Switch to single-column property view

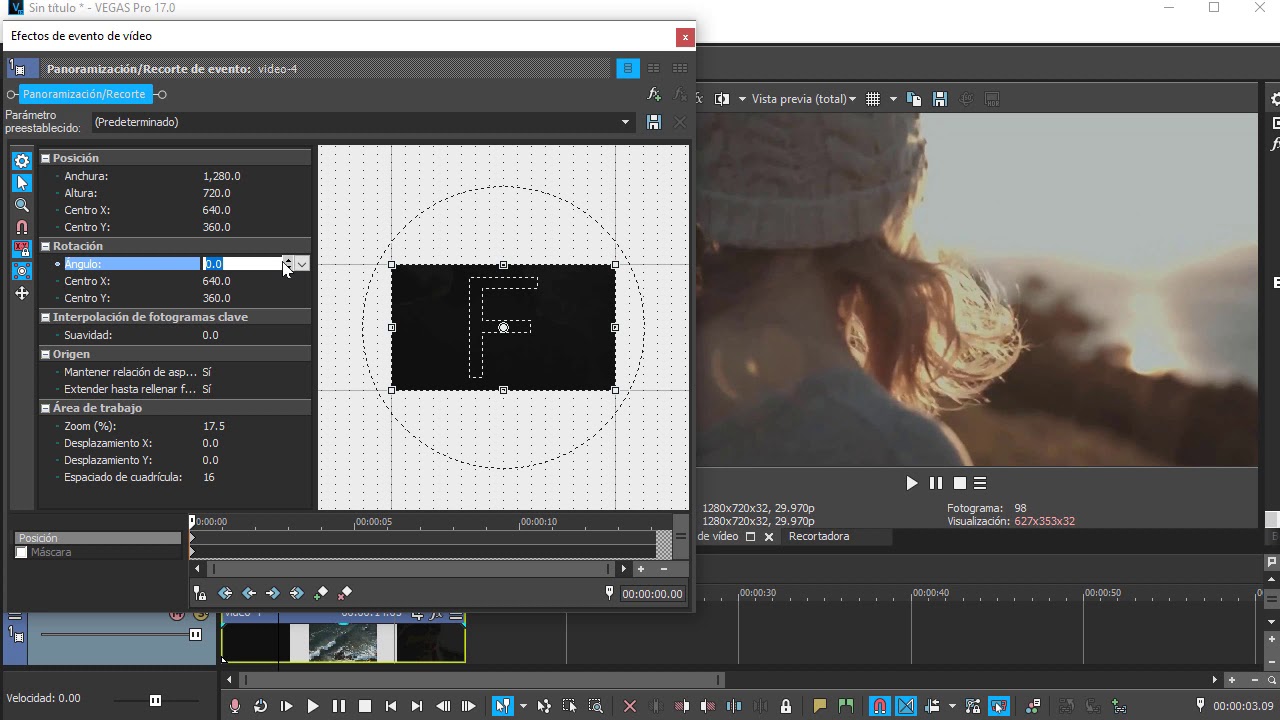click(628, 68)
